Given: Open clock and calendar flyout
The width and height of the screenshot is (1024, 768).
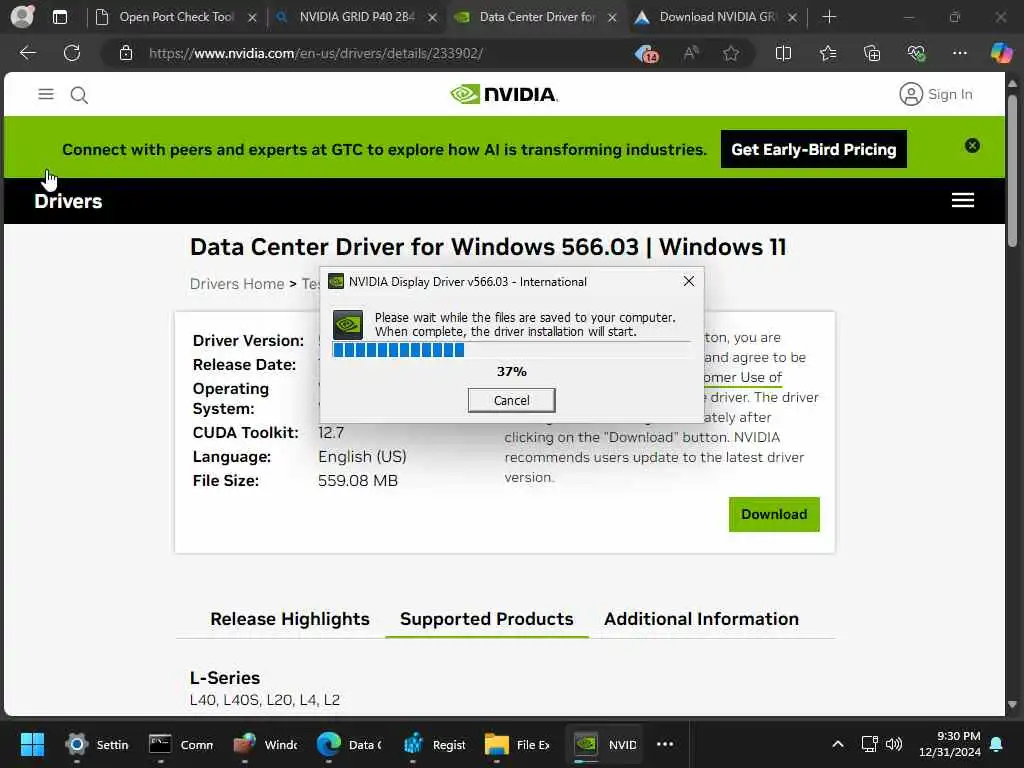Looking at the screenshot, I should (x=950, y=744).
